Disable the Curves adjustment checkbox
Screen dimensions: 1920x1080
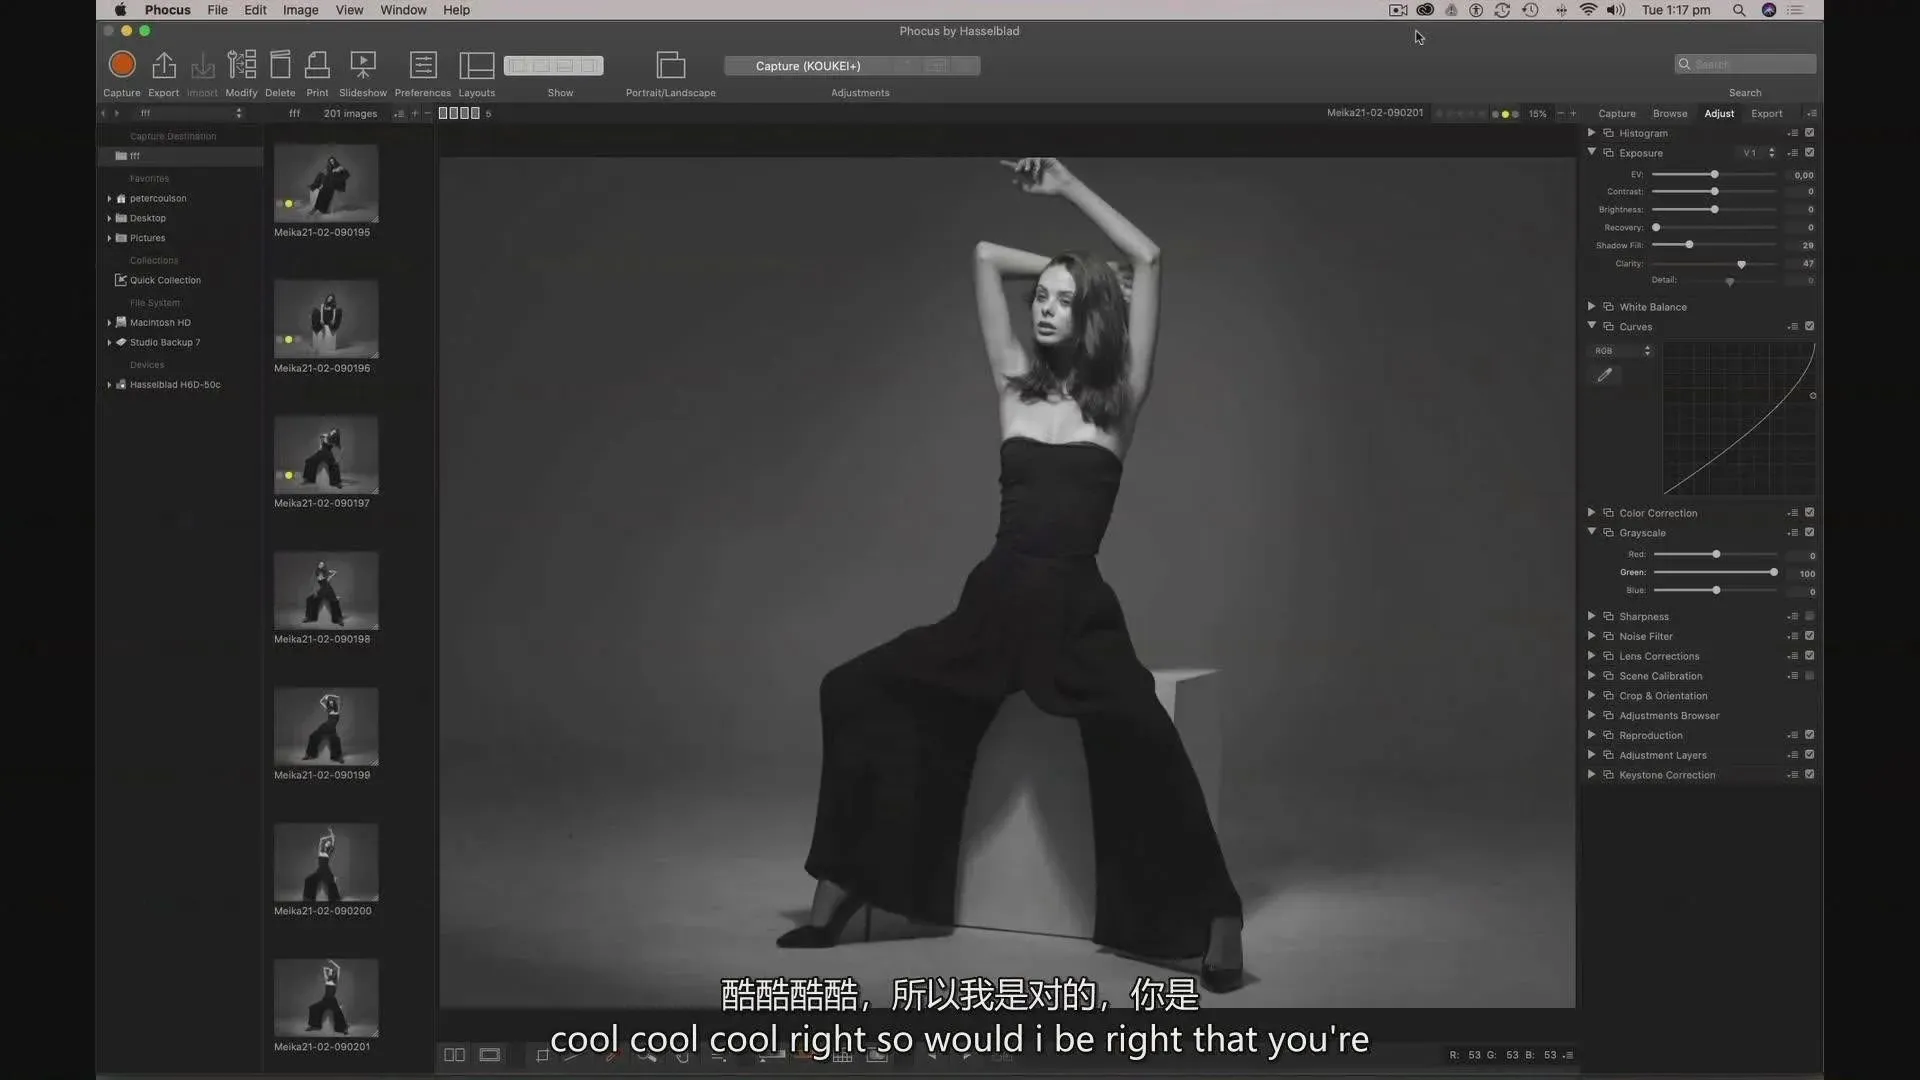[x=1809, y=327]
